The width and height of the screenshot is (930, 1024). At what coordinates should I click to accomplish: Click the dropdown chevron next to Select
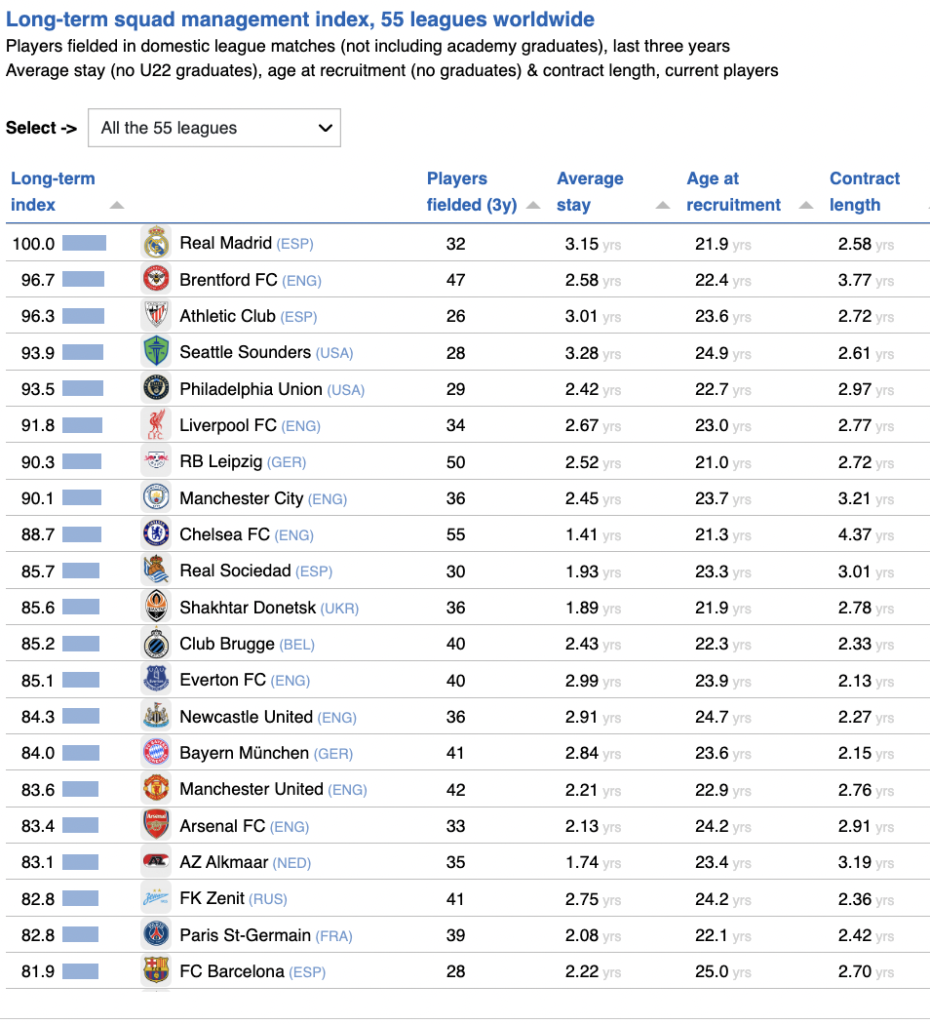click(x=323, y=128)
